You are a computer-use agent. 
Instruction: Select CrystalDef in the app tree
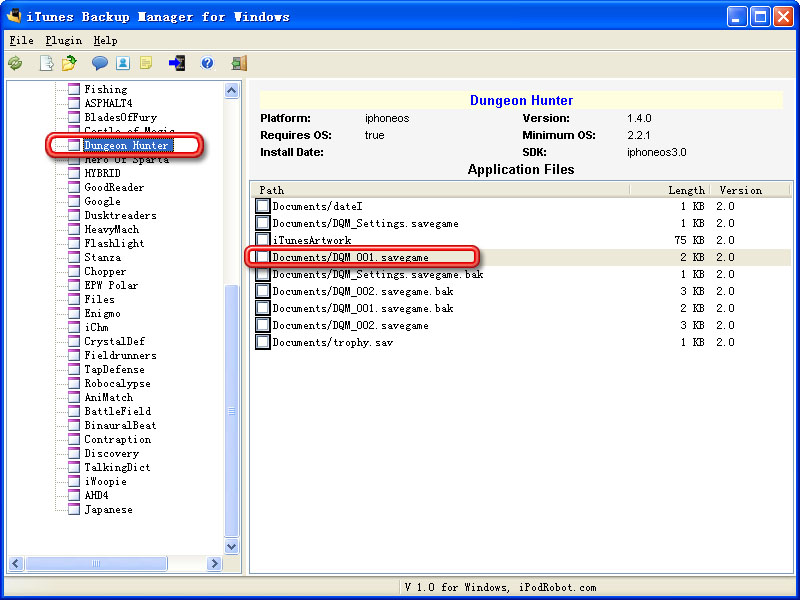[x=114, y=341]
